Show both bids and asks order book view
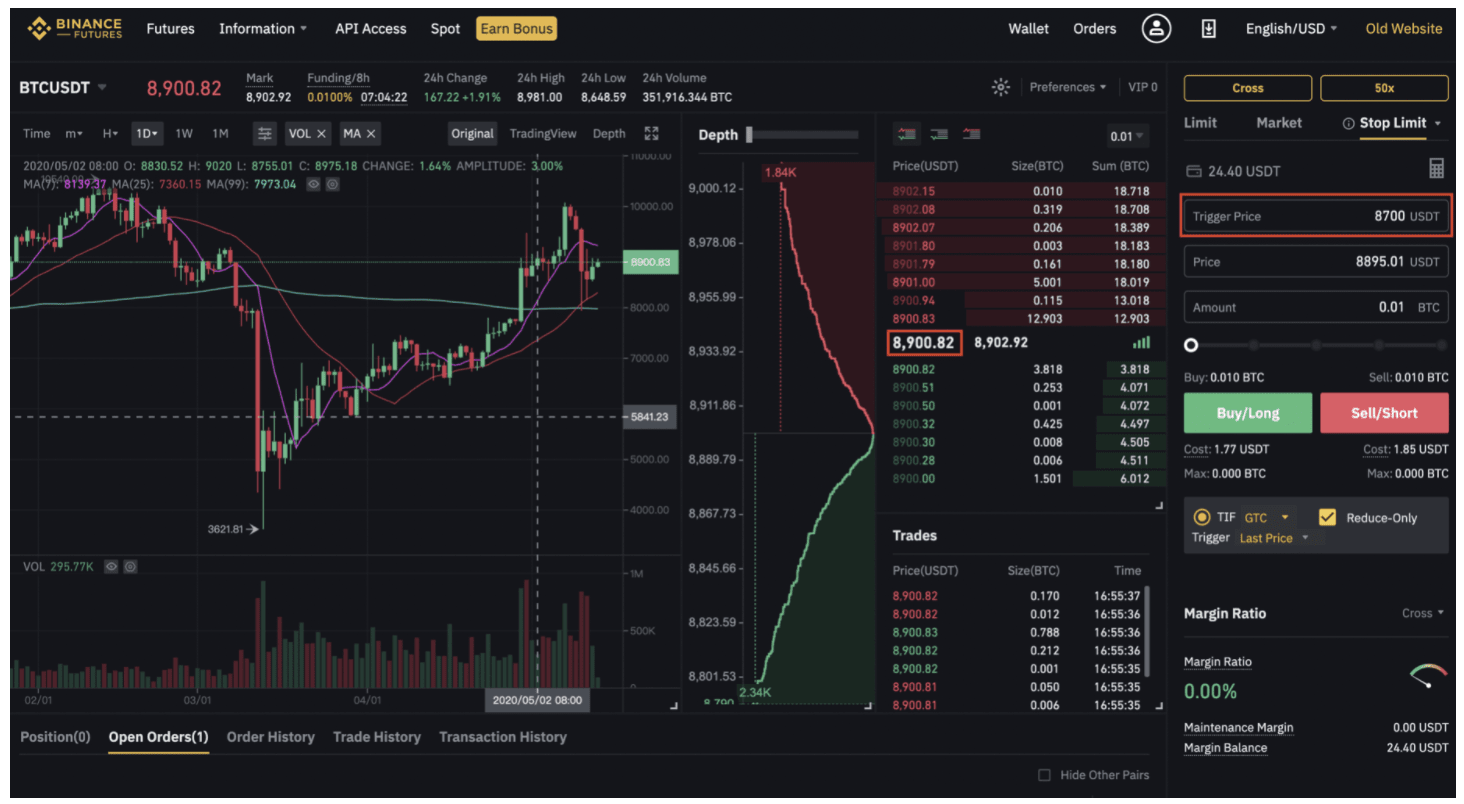Screen dimensions: 1464x804 click(908, 133)
